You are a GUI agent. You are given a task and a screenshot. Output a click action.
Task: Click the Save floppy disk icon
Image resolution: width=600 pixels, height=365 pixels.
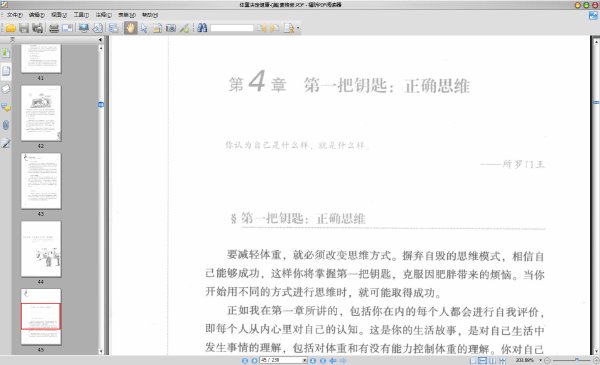[x=24, y=28]
